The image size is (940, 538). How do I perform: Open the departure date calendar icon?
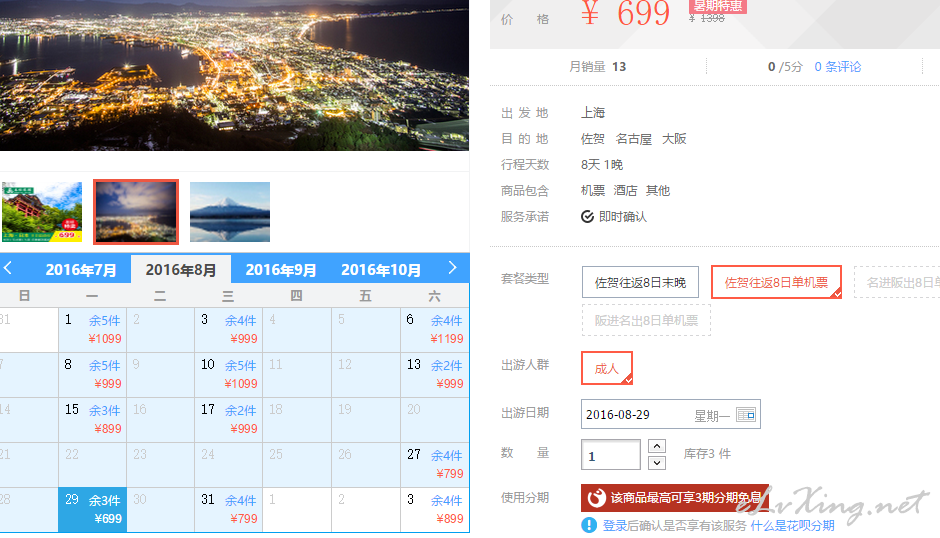point(746,414)
